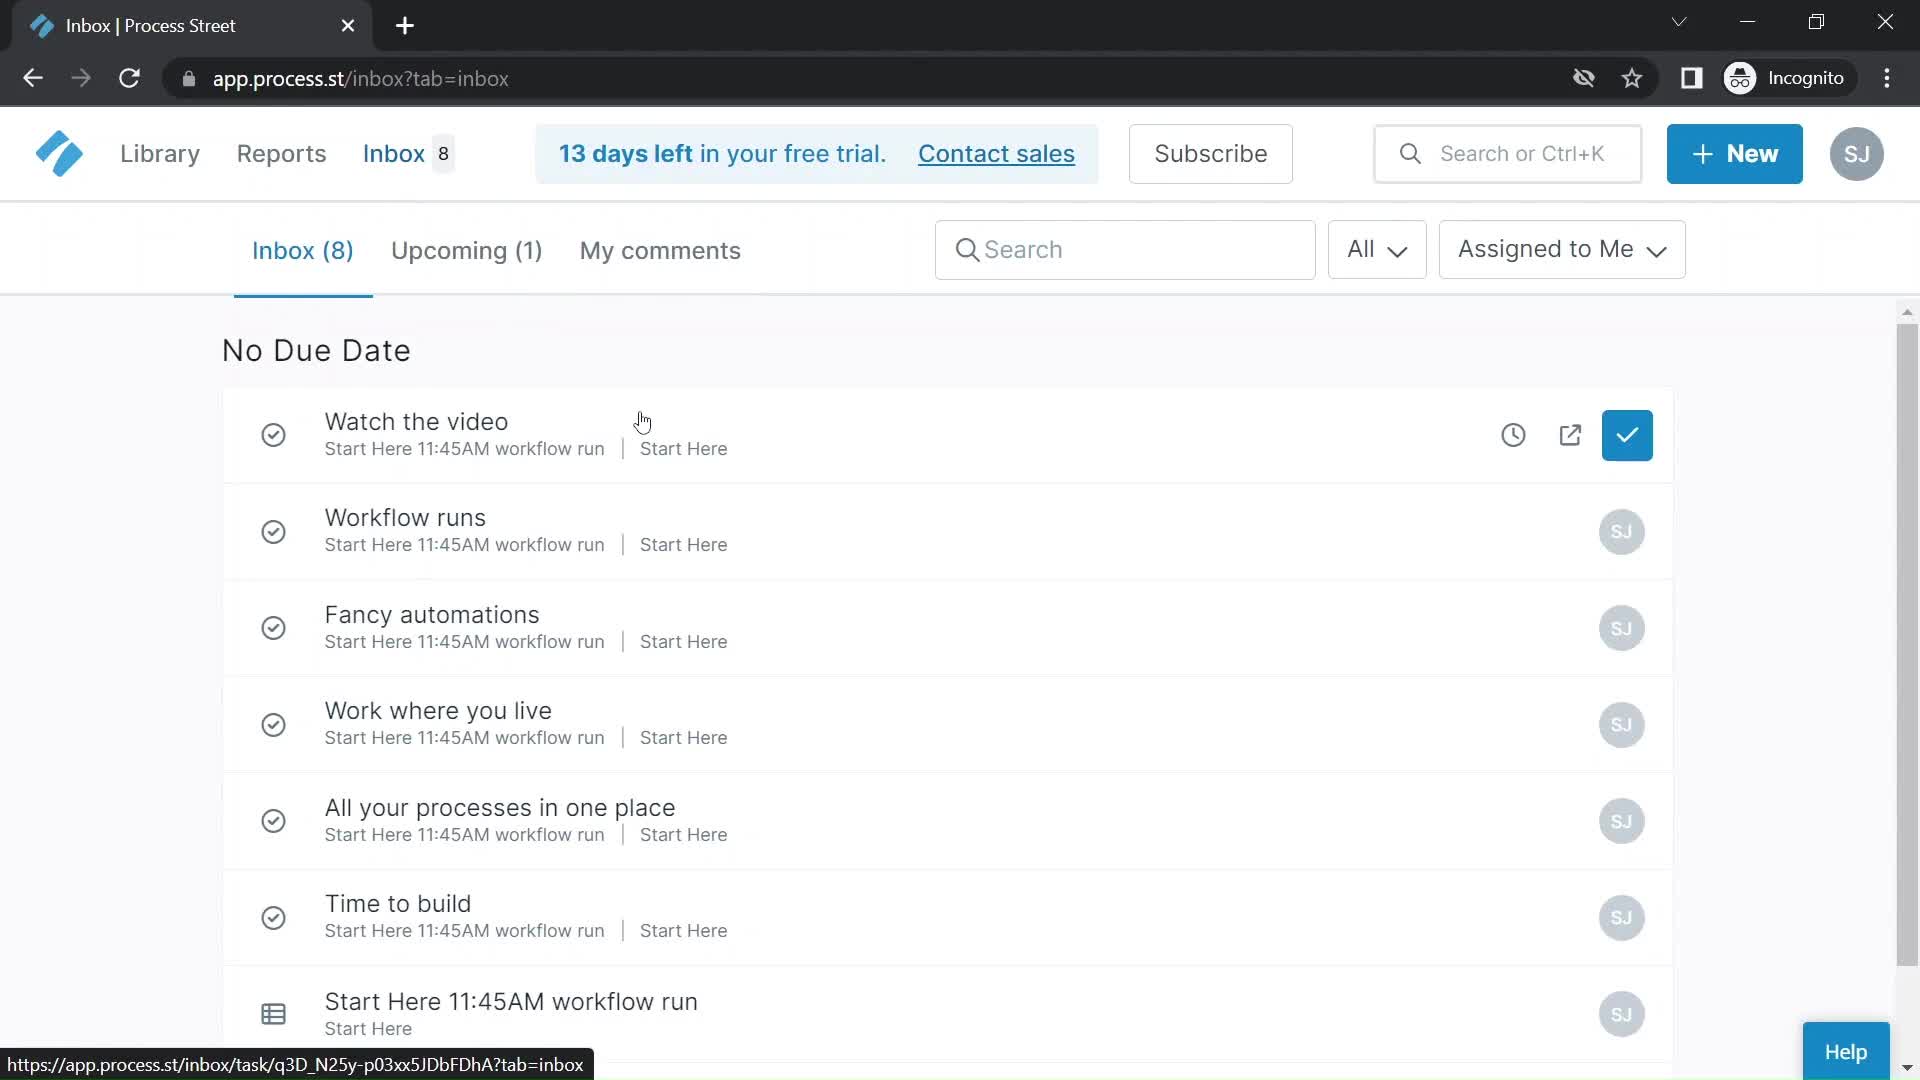Click the browser extensions icon in toolbar
1920x1080 pixels.
tap(1692, 78)
